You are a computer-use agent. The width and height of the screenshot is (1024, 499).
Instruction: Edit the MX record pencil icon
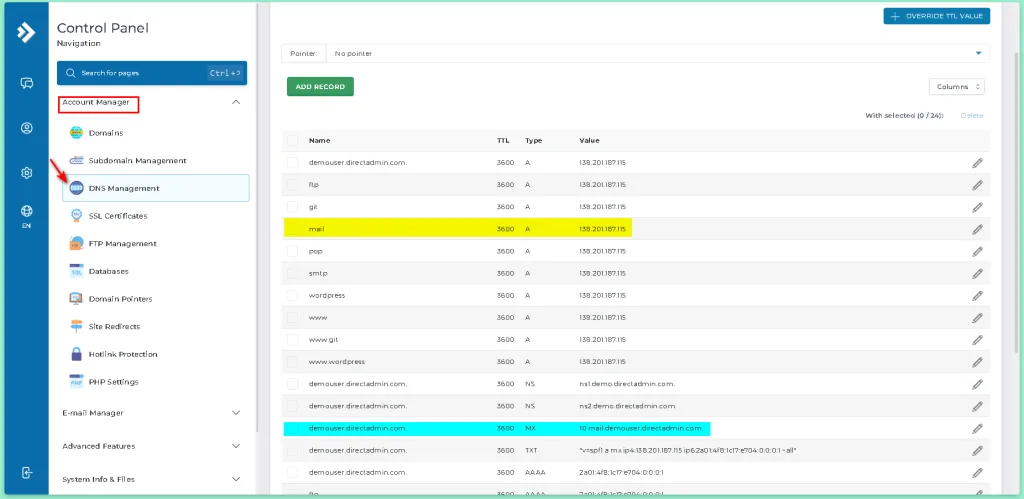point(977,428)
